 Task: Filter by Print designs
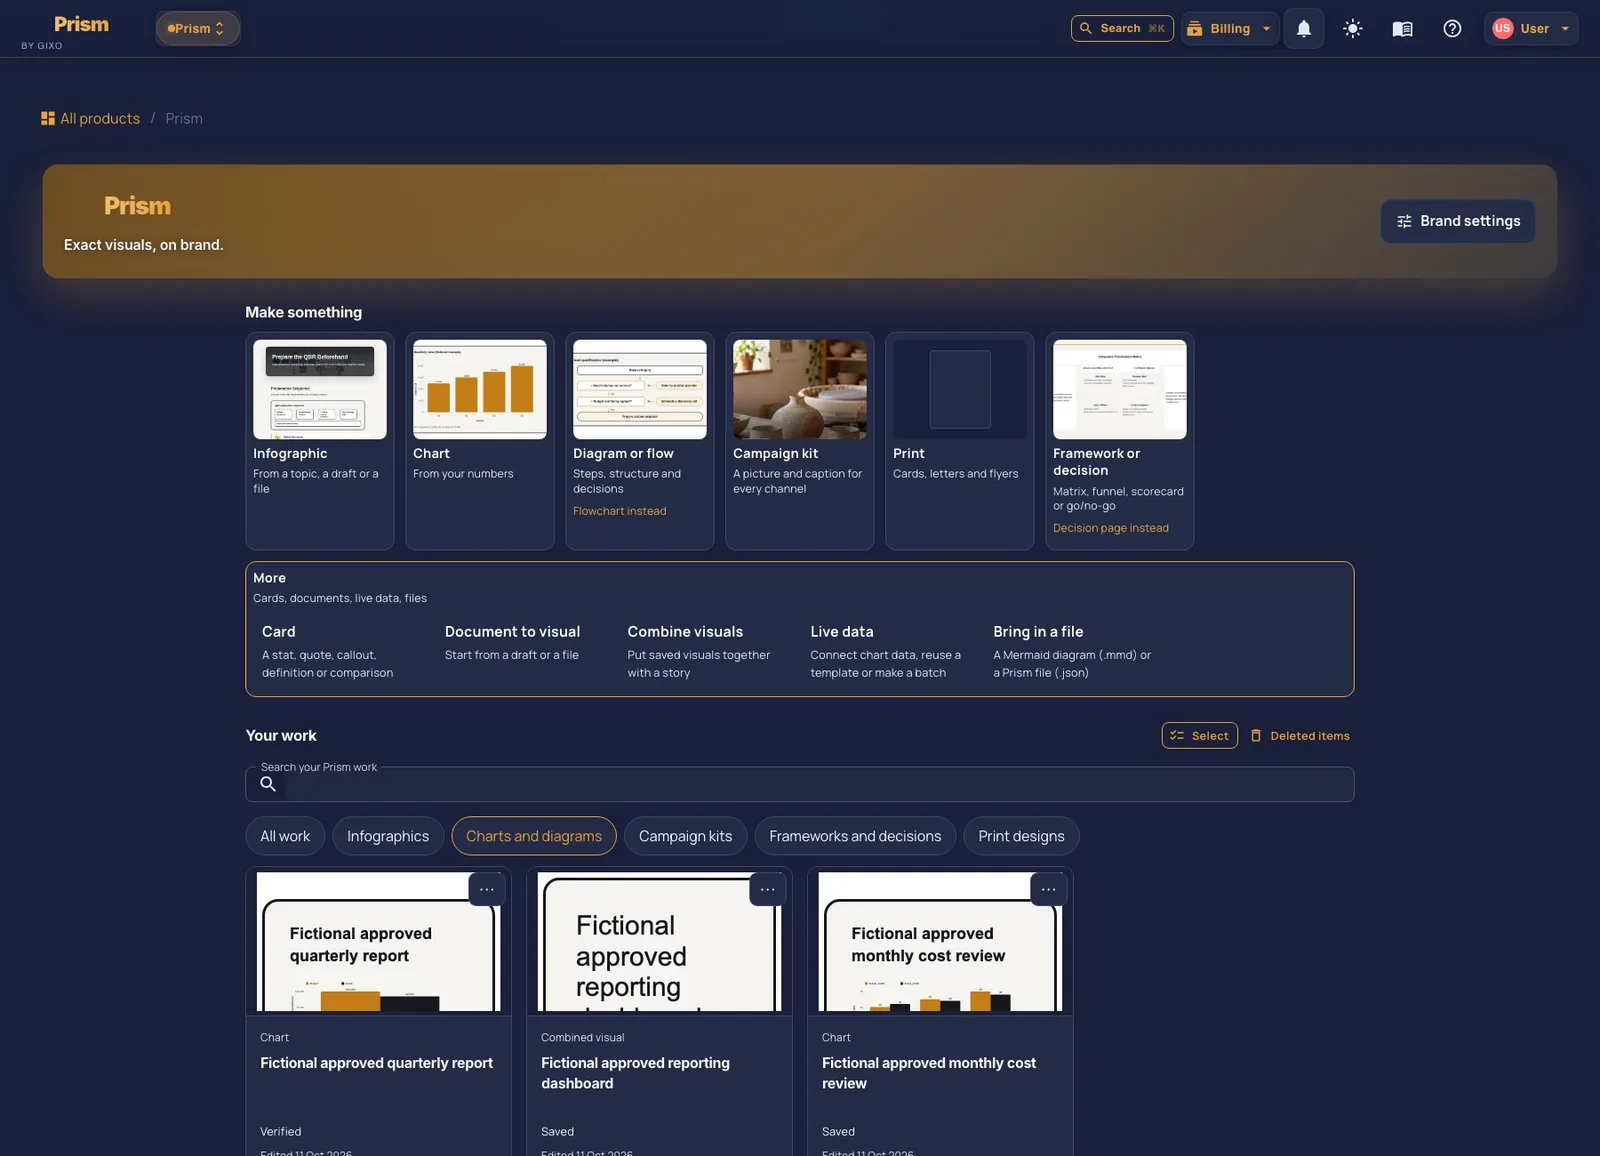point(1021,836)
